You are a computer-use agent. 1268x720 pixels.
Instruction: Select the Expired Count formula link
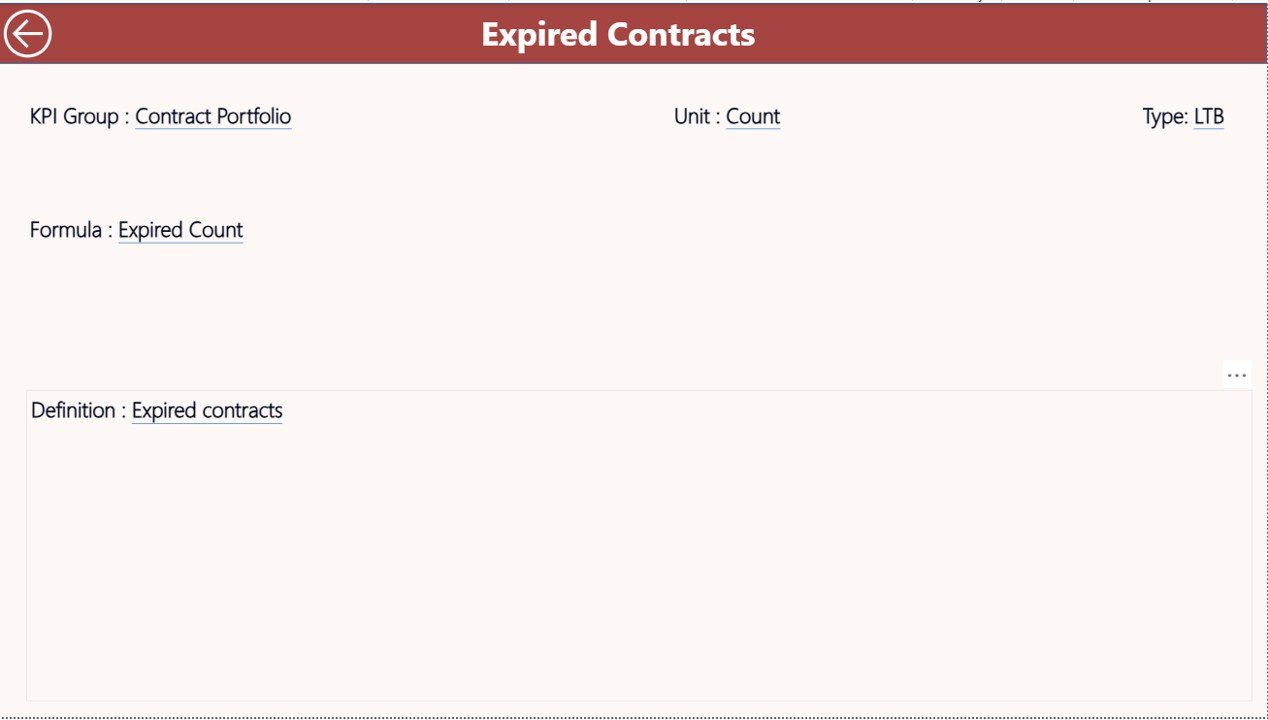[x=180, y=230]
